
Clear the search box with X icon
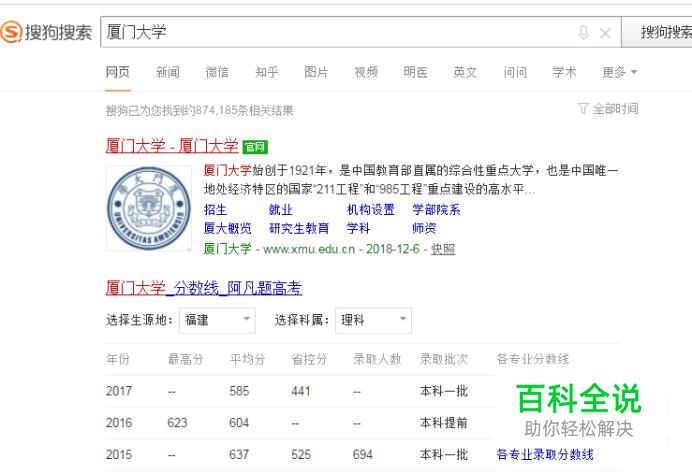click(605, 33)
